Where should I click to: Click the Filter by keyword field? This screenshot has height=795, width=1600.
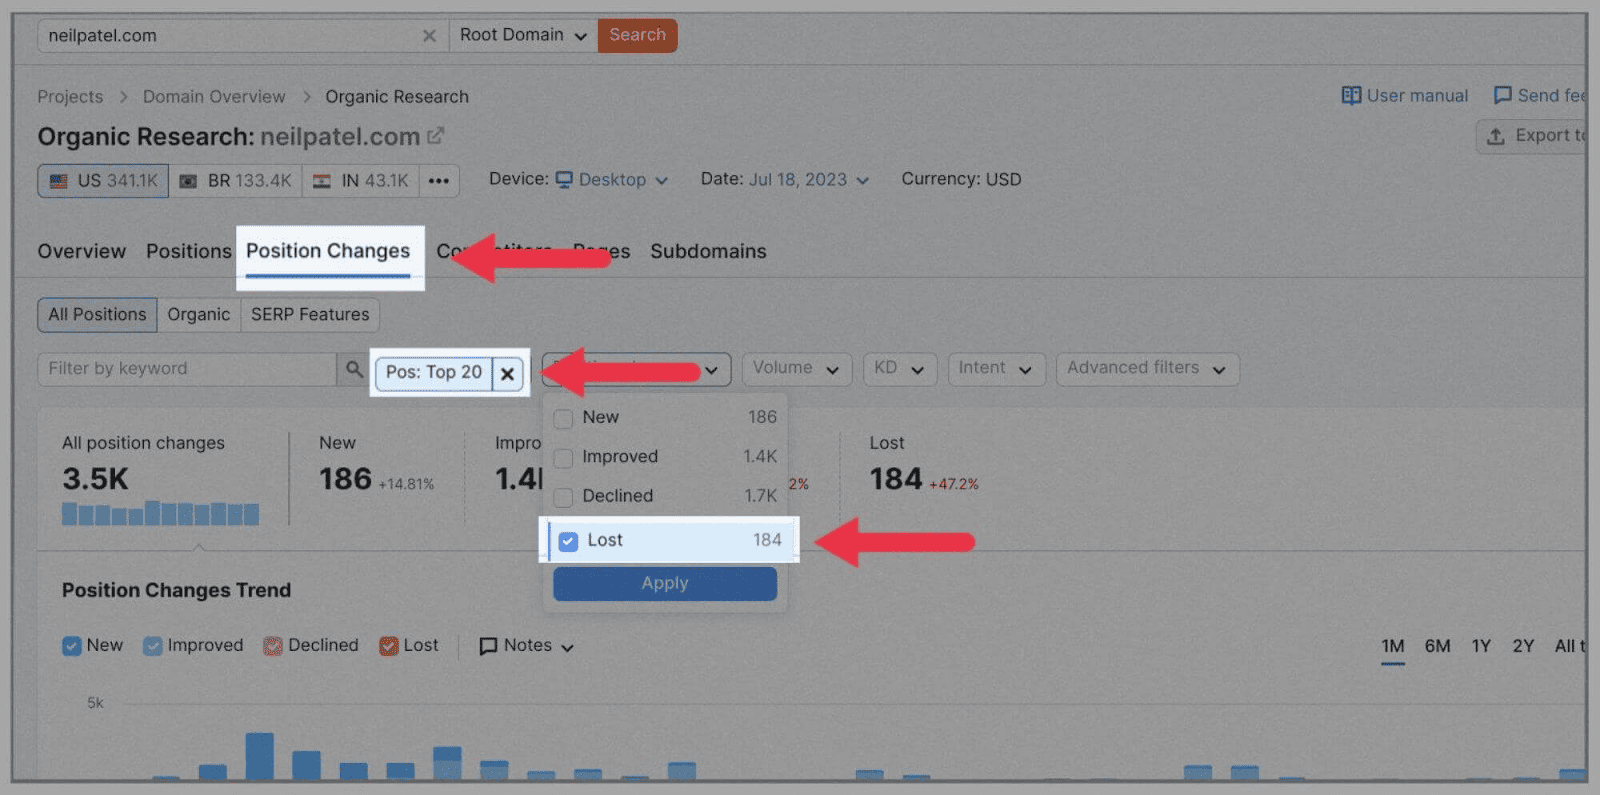click(x=187, y=369)
